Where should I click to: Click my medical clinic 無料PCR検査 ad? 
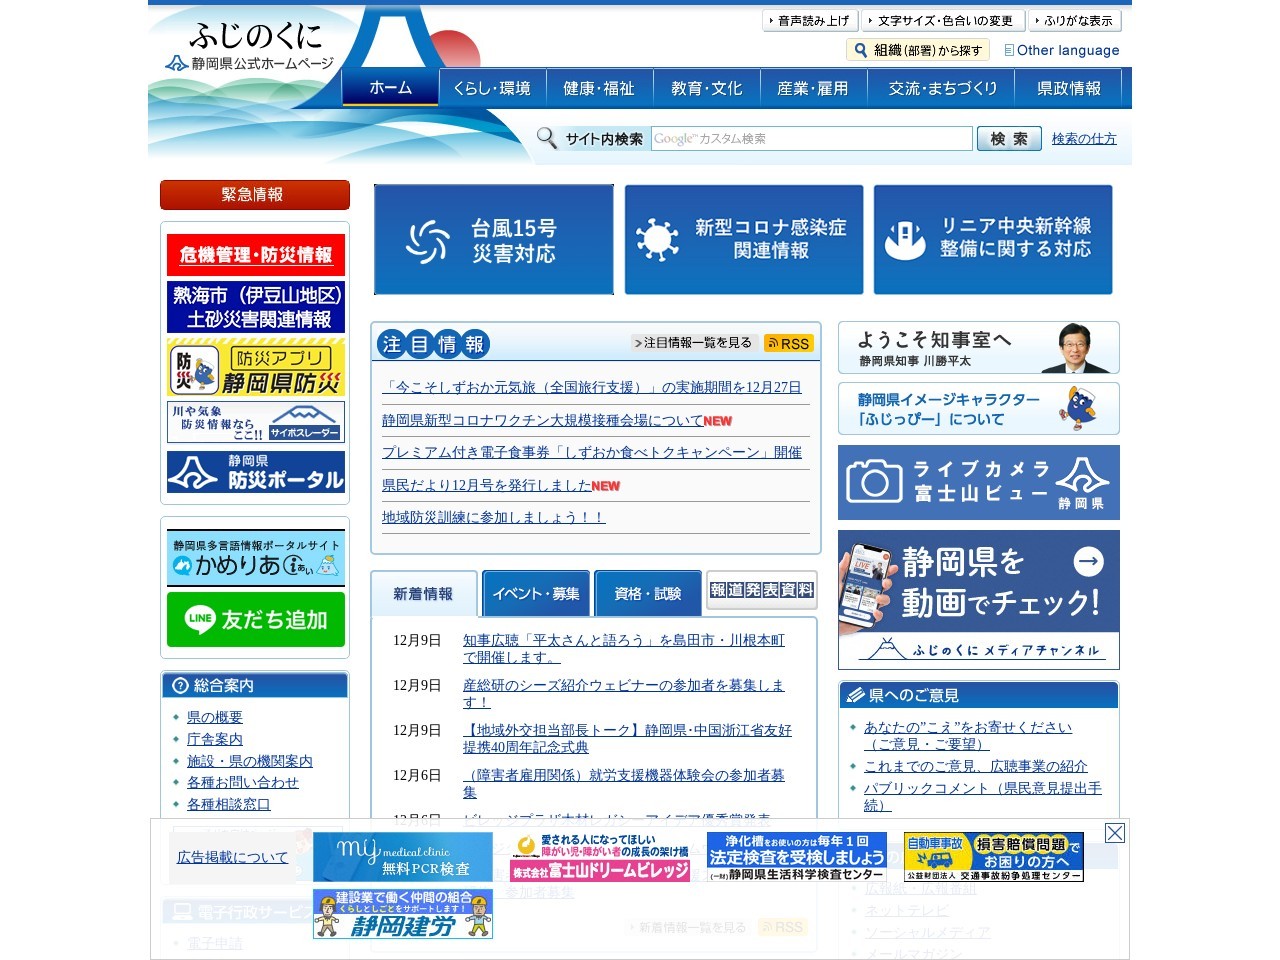tap(403, 857)
